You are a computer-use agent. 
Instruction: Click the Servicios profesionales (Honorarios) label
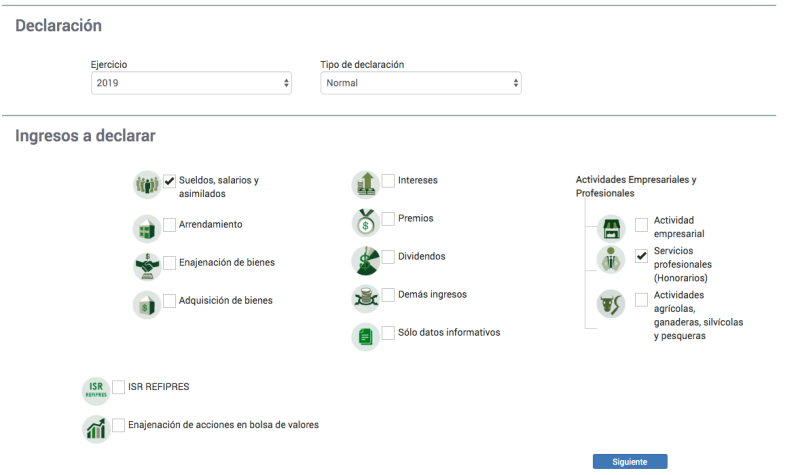[683, 264]
